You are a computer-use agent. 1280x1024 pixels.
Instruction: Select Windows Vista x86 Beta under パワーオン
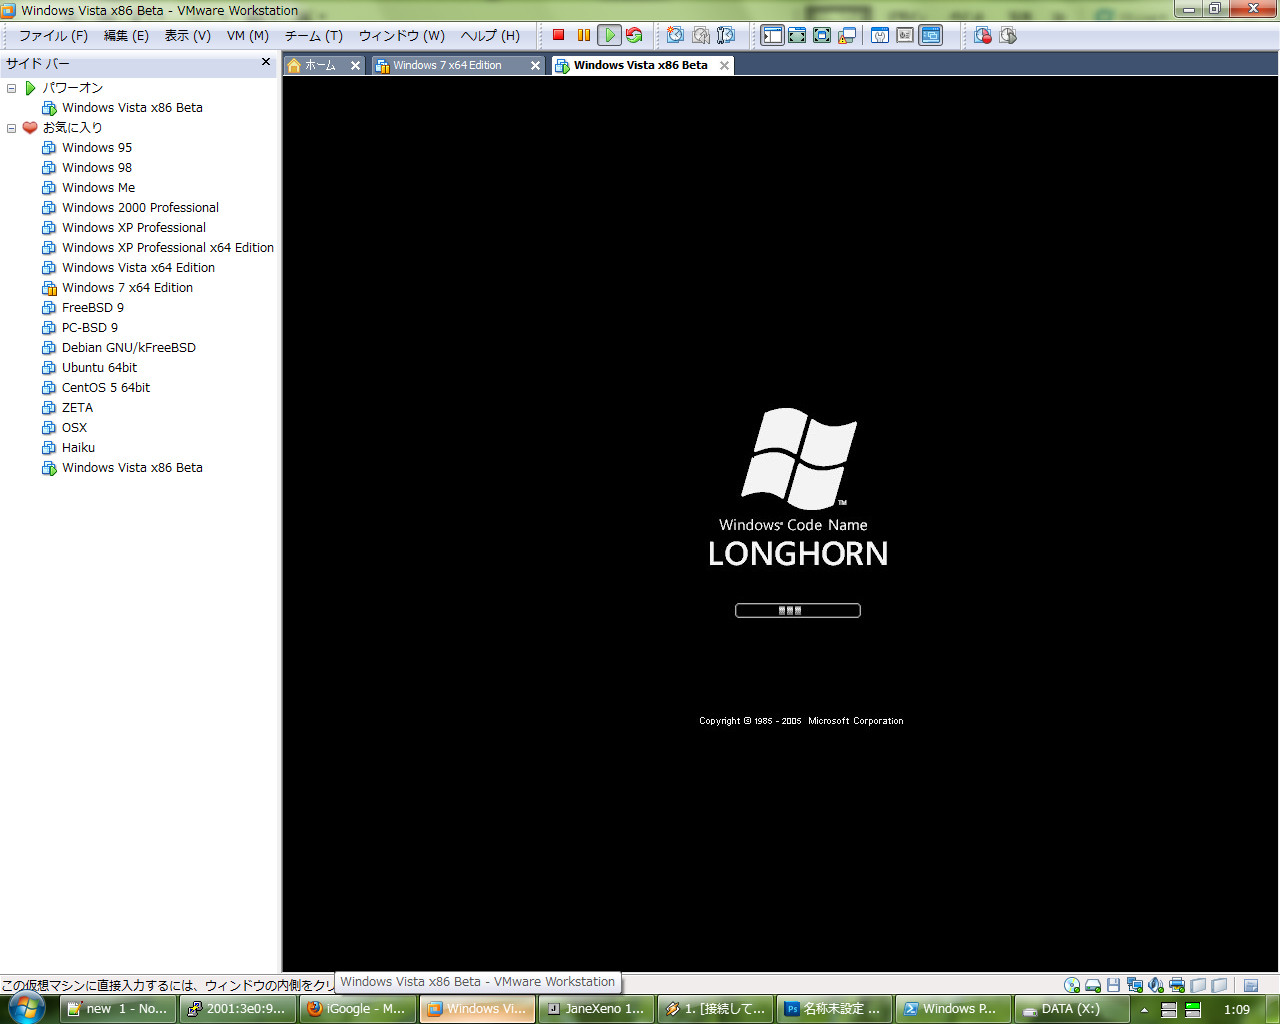coord(132,108)
